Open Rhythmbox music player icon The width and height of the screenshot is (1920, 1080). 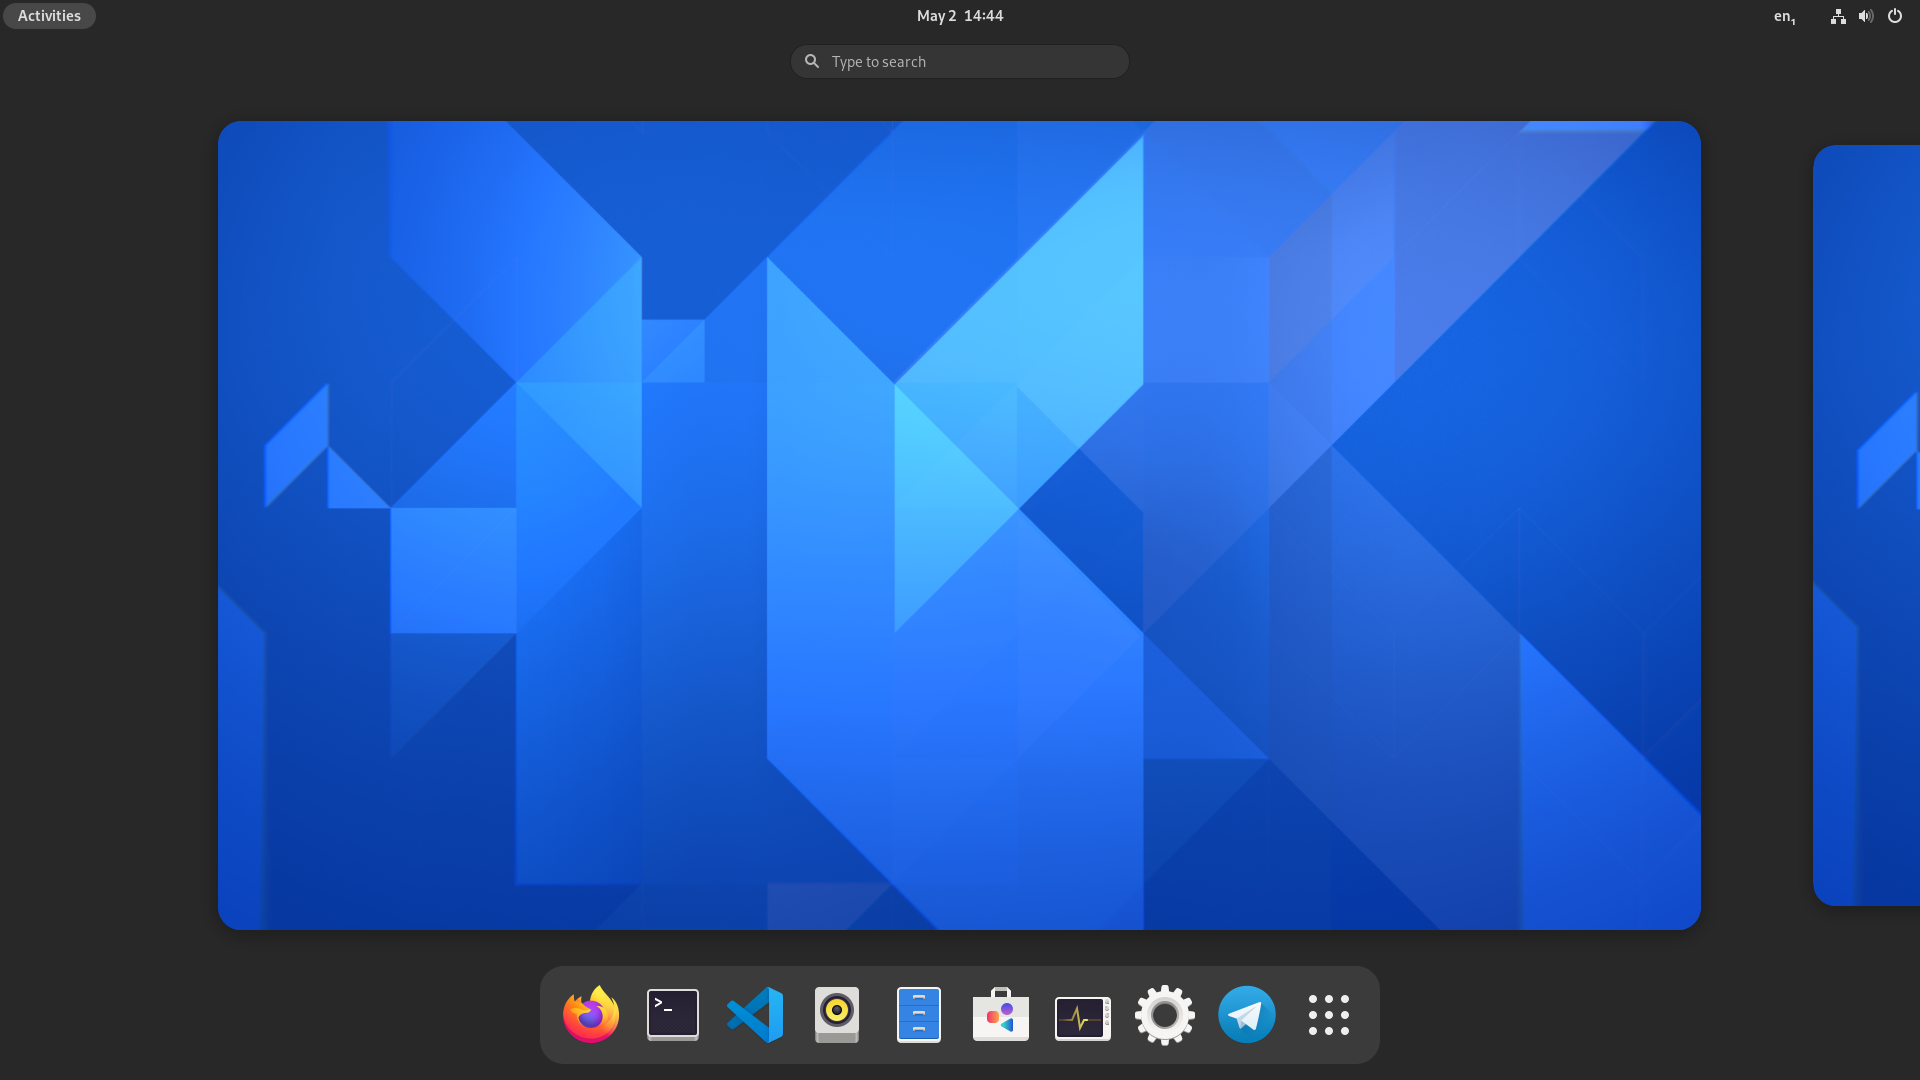tap(837, 1015)
